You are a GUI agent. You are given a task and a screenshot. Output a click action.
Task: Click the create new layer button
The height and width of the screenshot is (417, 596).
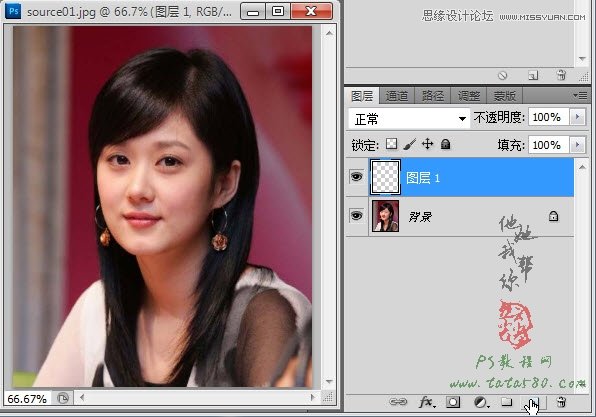tap(535, 402)
